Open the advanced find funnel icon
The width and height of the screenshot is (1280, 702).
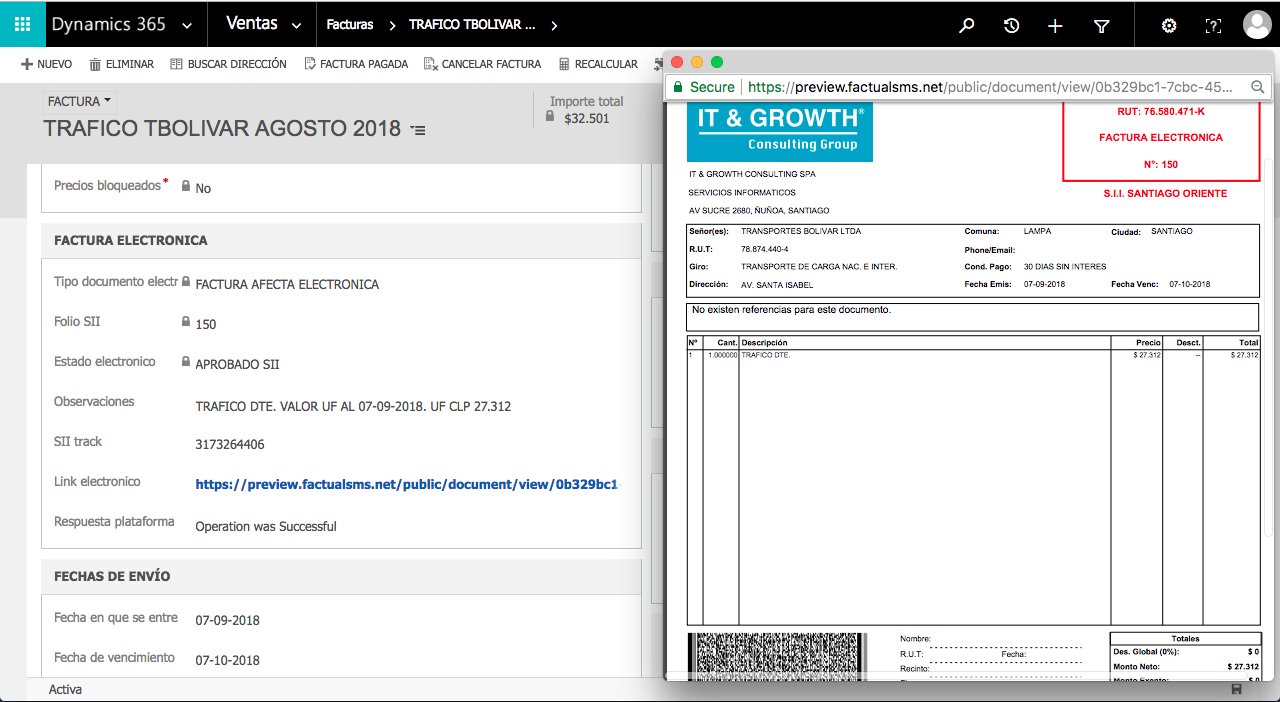click(x=1101, y=26)
